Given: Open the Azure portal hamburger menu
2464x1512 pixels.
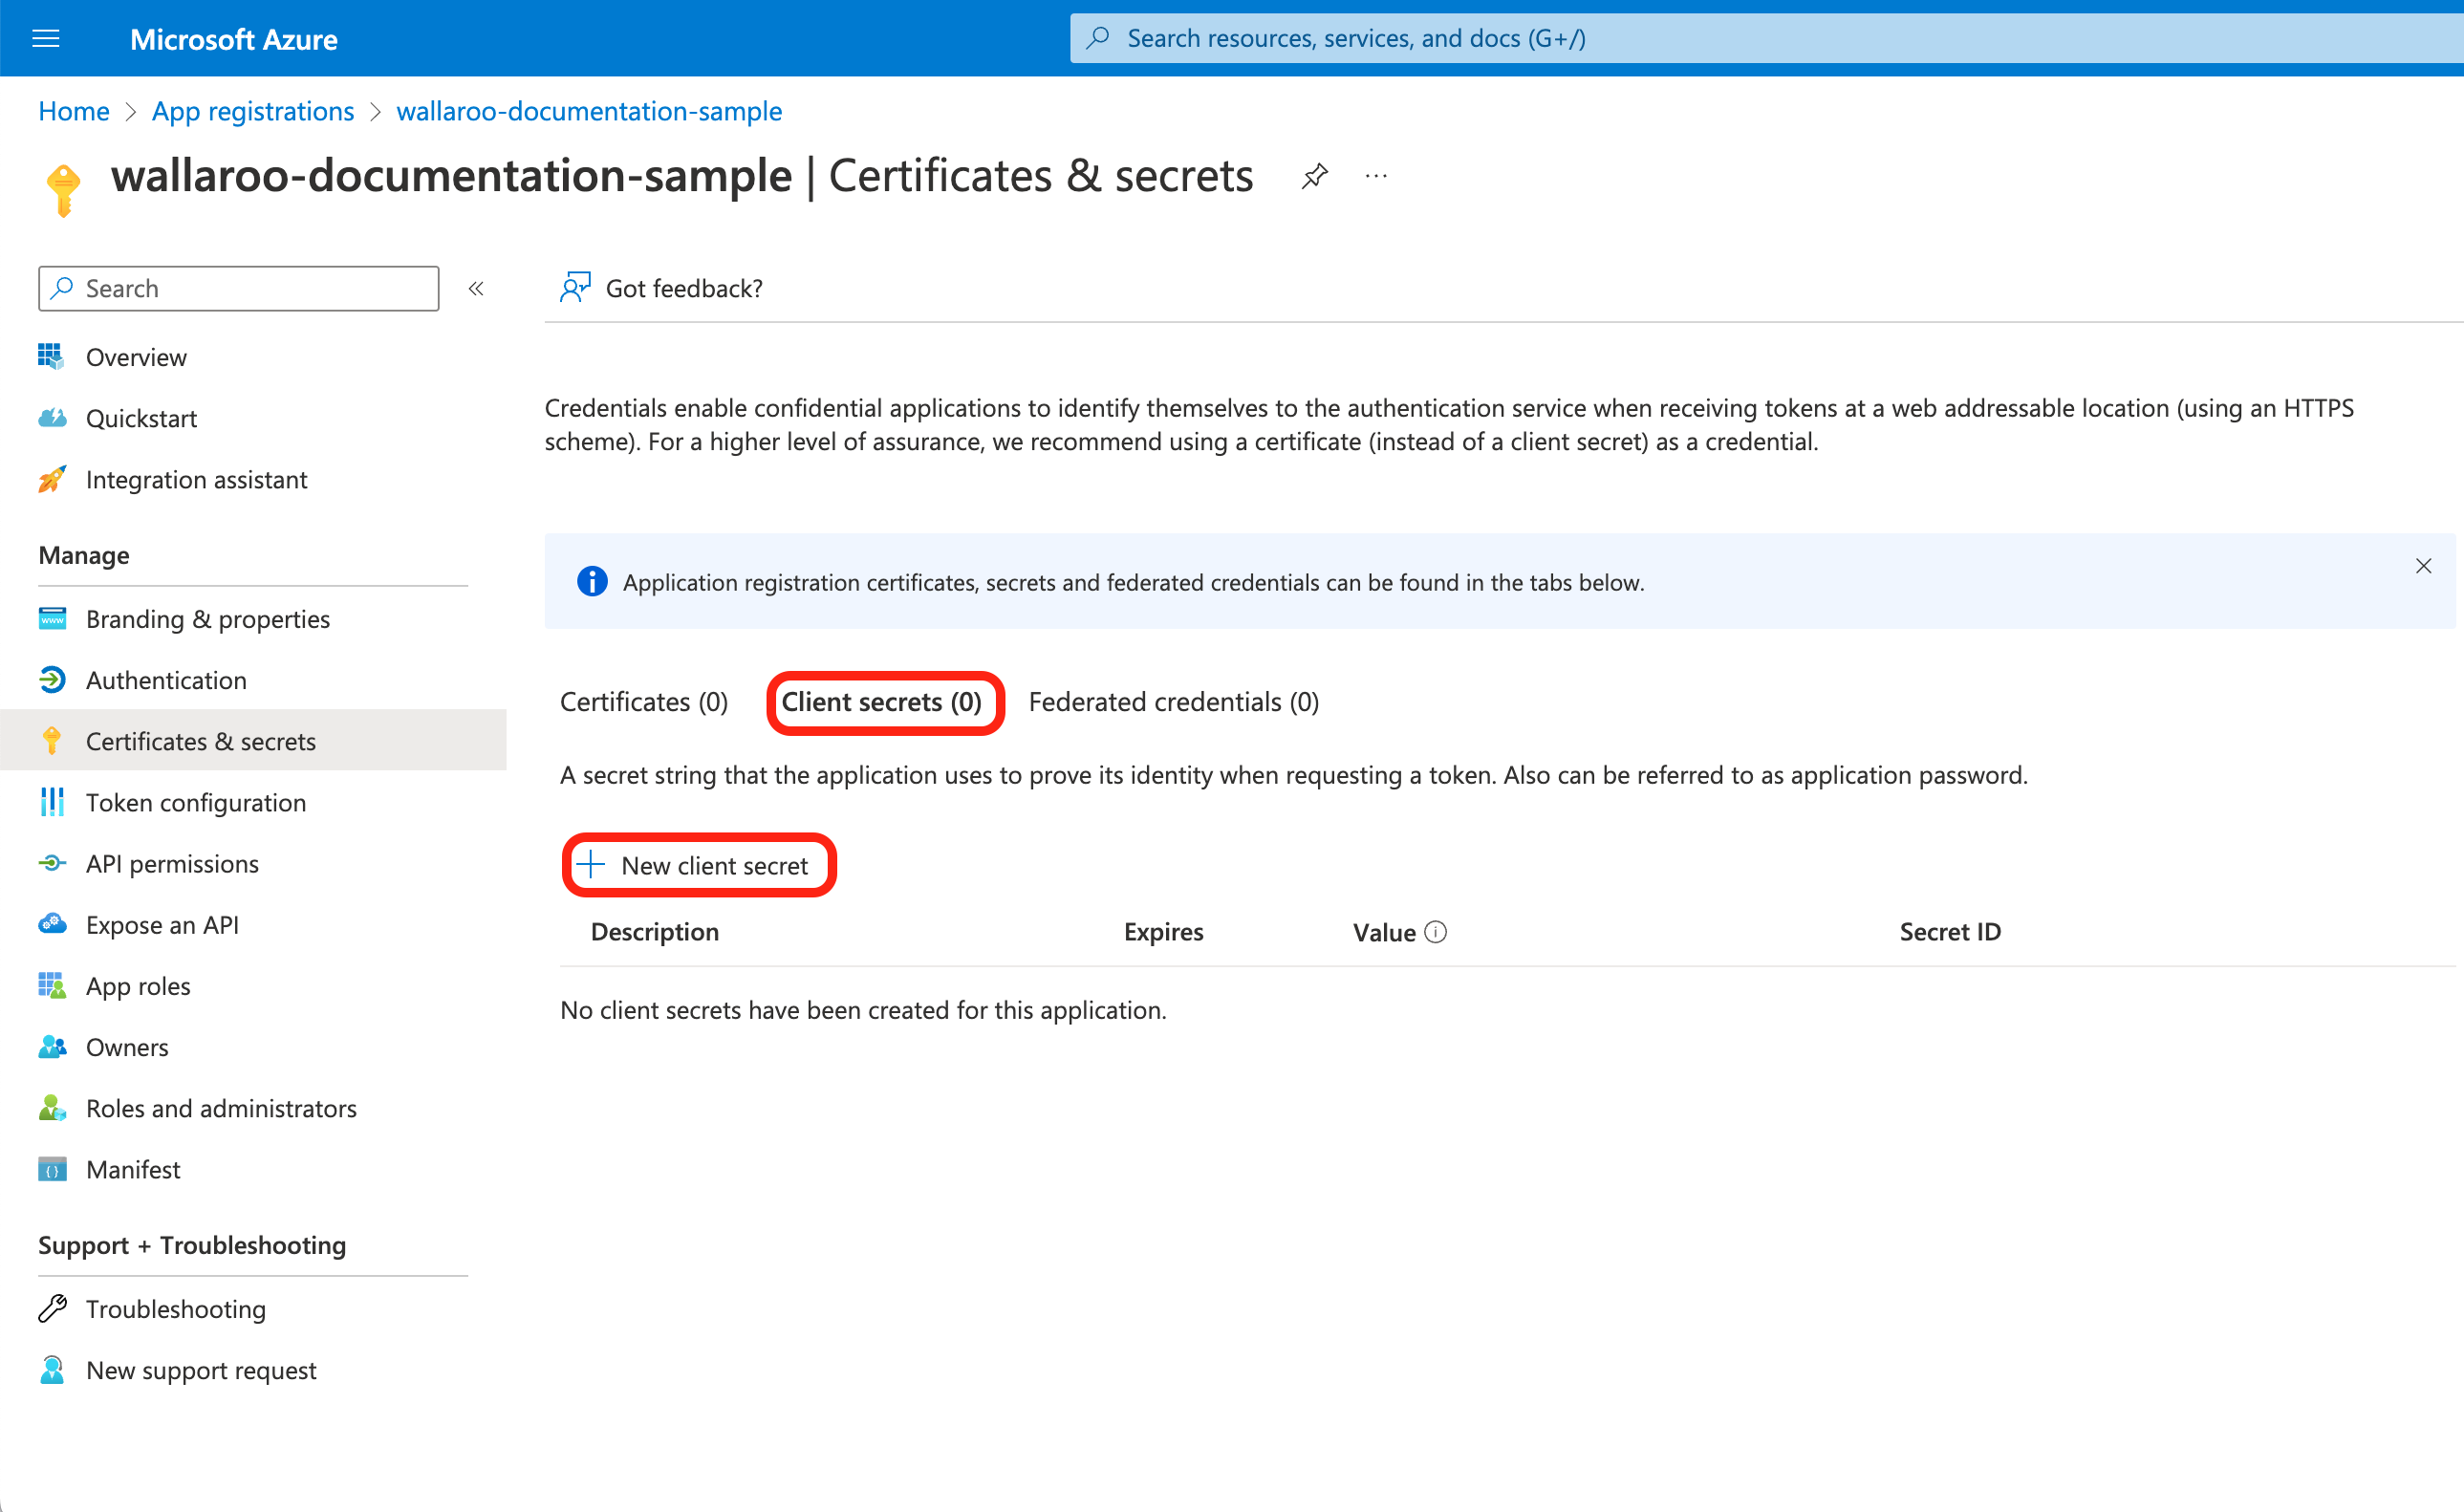Looking at the screenshot, I should [46, 39].
